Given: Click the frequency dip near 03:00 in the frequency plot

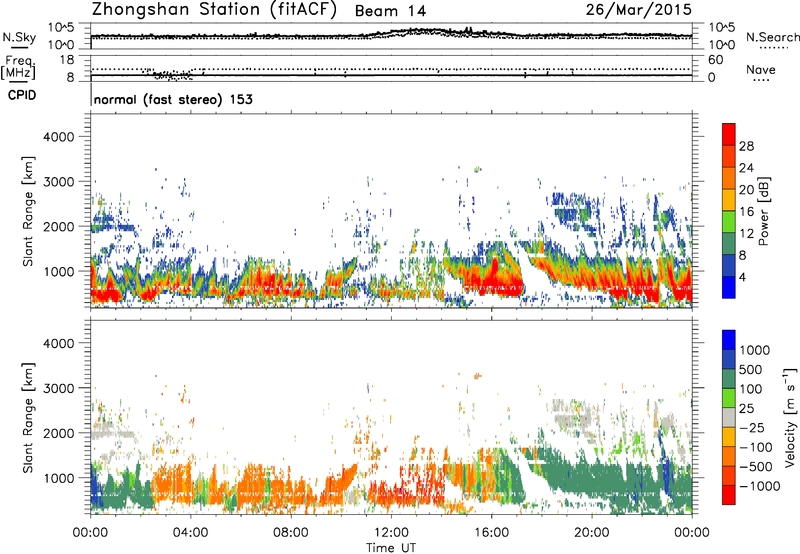Looking at the screenshot, I should (171, 75).
